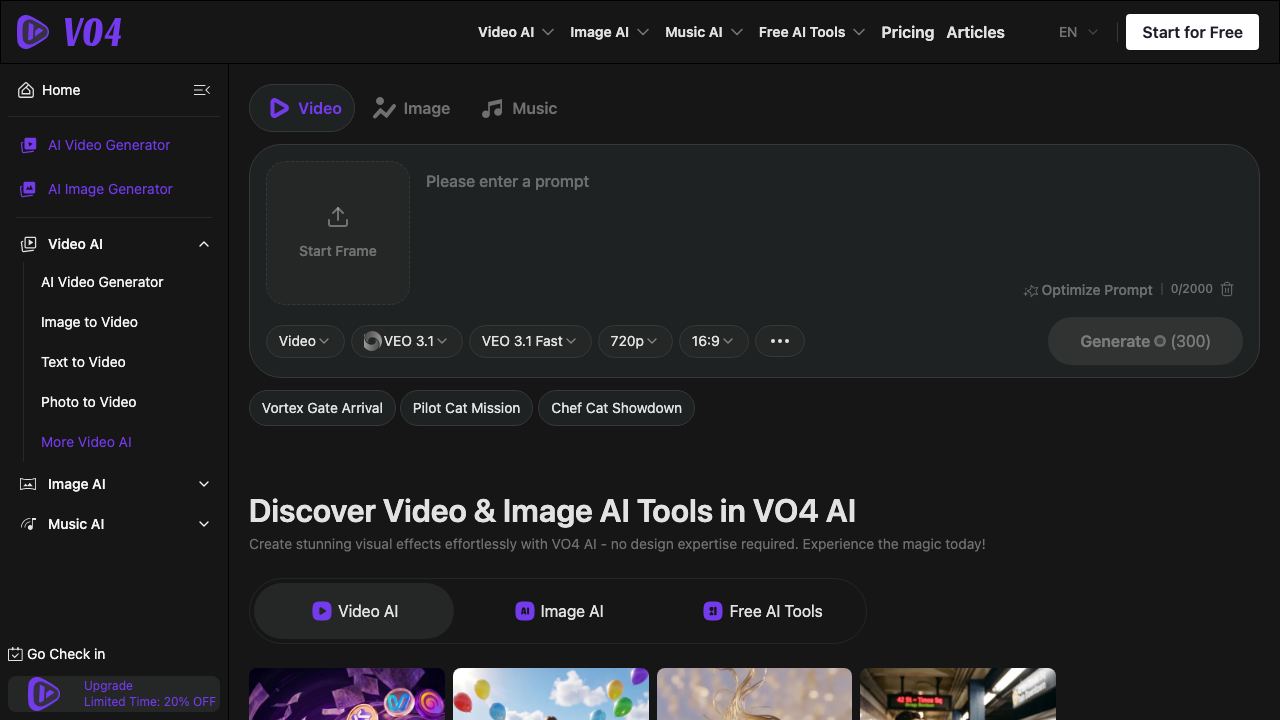Open the EN language selector

[x=1078, y=32]
